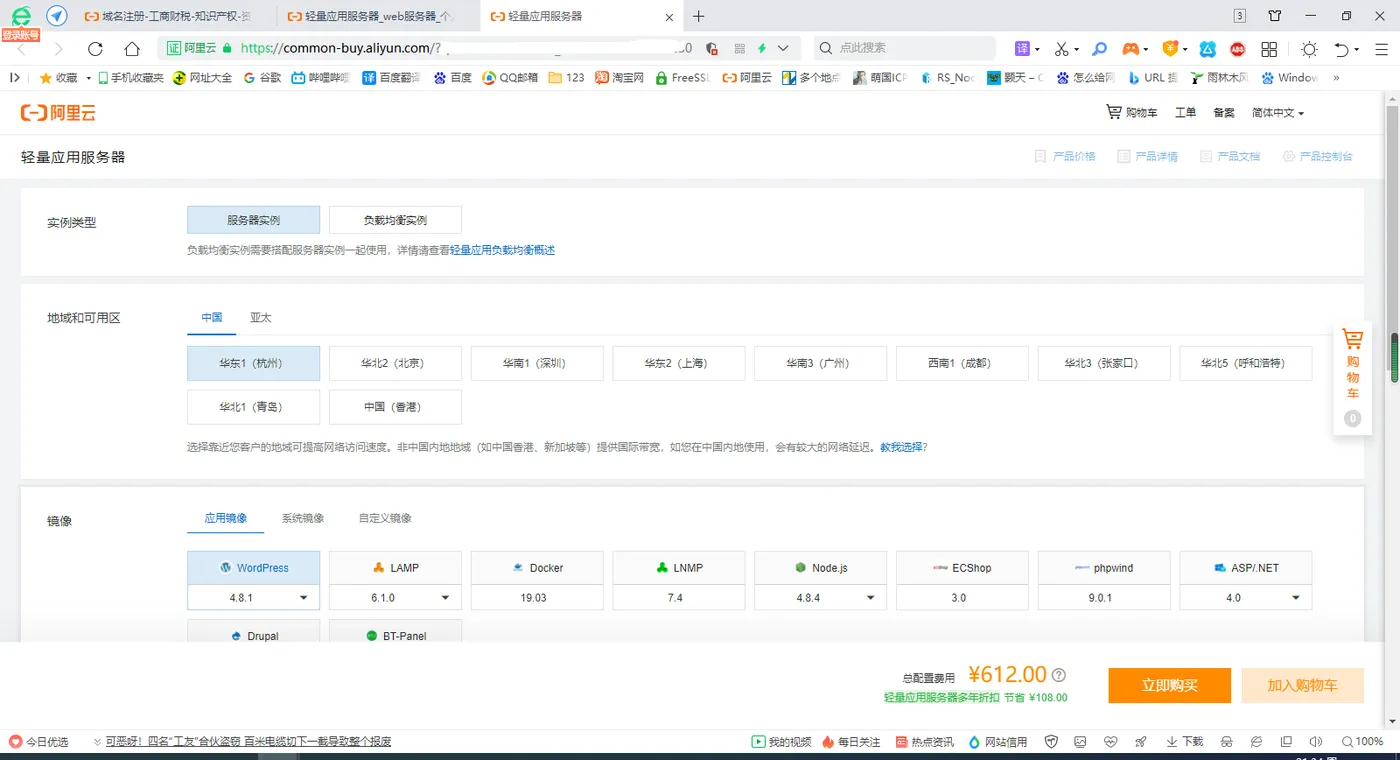Choose region 华南1（深圳）
The height and width of the screenshot is (760, 1400).
coord(537,363)
